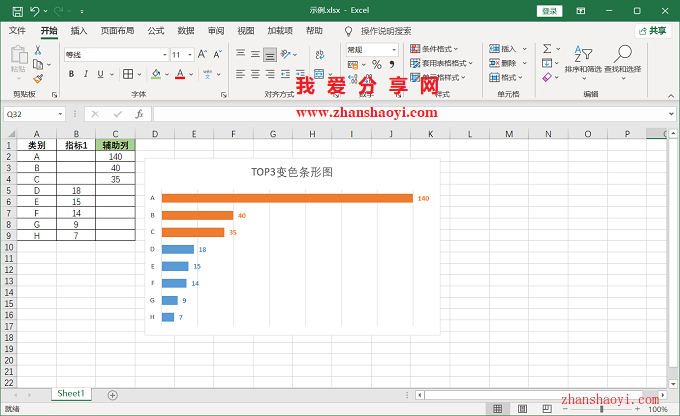Apply borders with the borders icon
Viewport: 680px width, 416px height.
(128, 74)
